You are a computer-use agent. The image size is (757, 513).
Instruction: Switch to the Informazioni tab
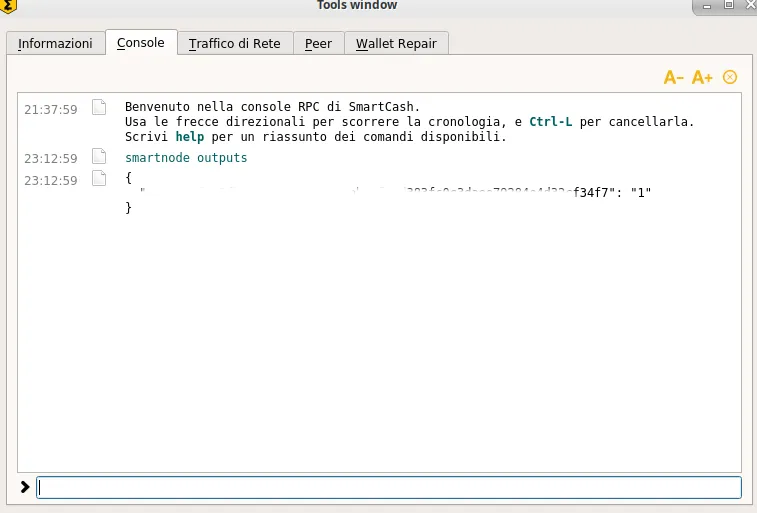(56, 43)
